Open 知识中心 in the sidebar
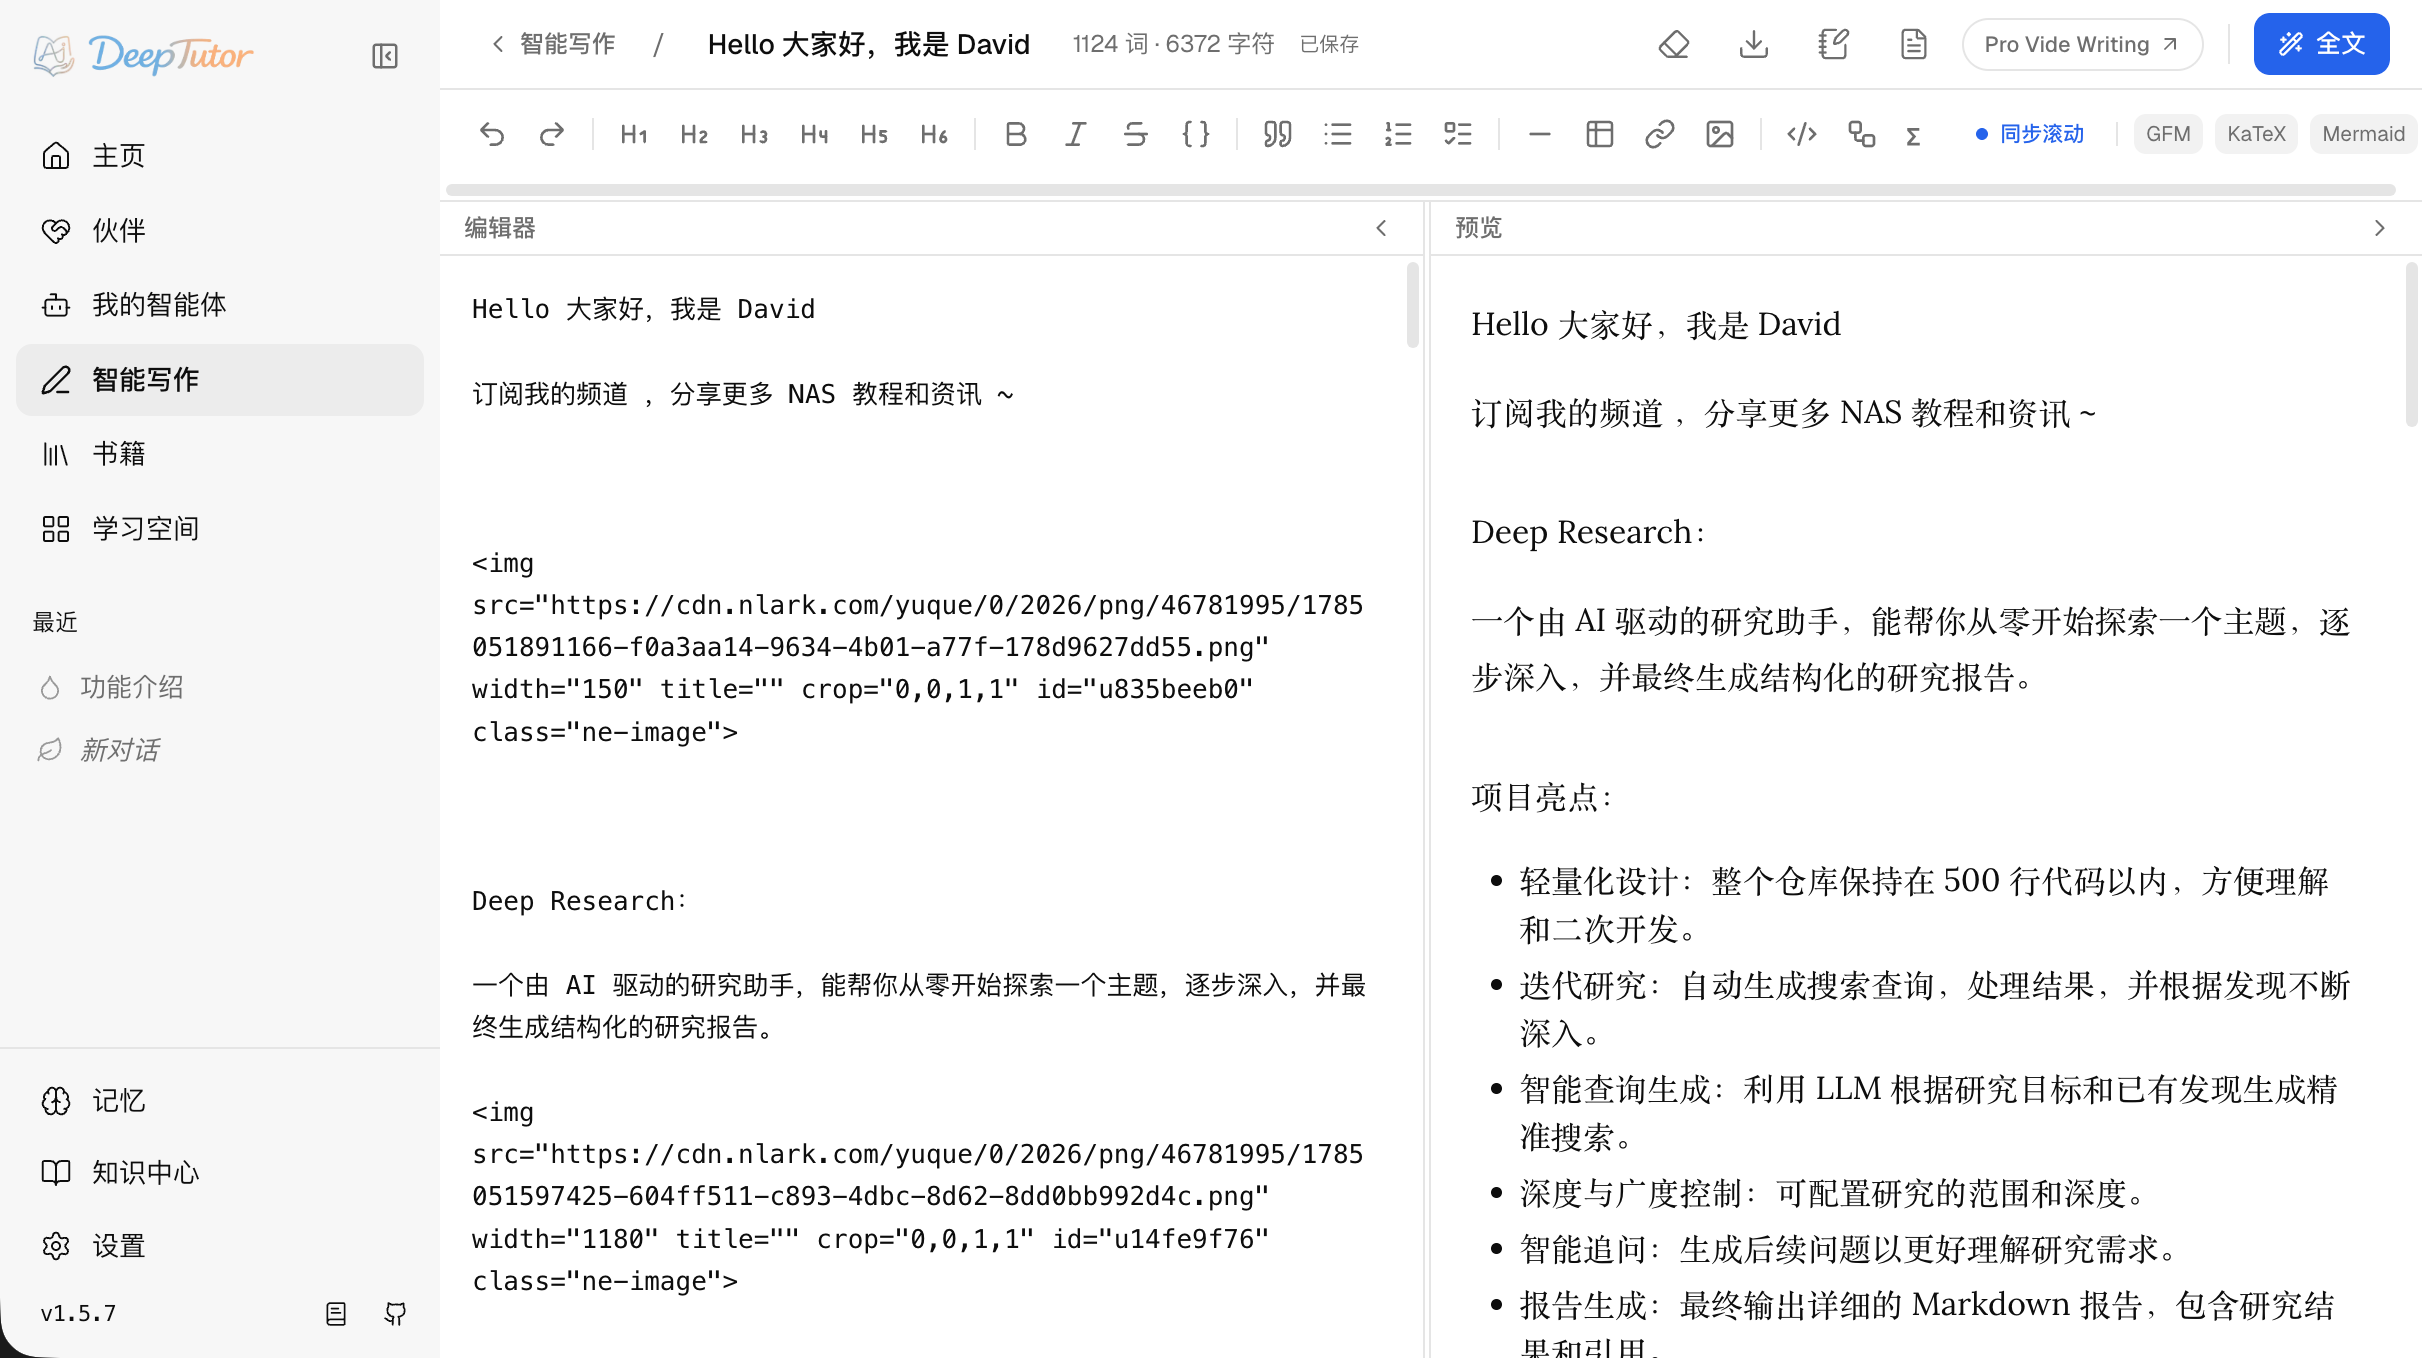 coord(220,1173)
